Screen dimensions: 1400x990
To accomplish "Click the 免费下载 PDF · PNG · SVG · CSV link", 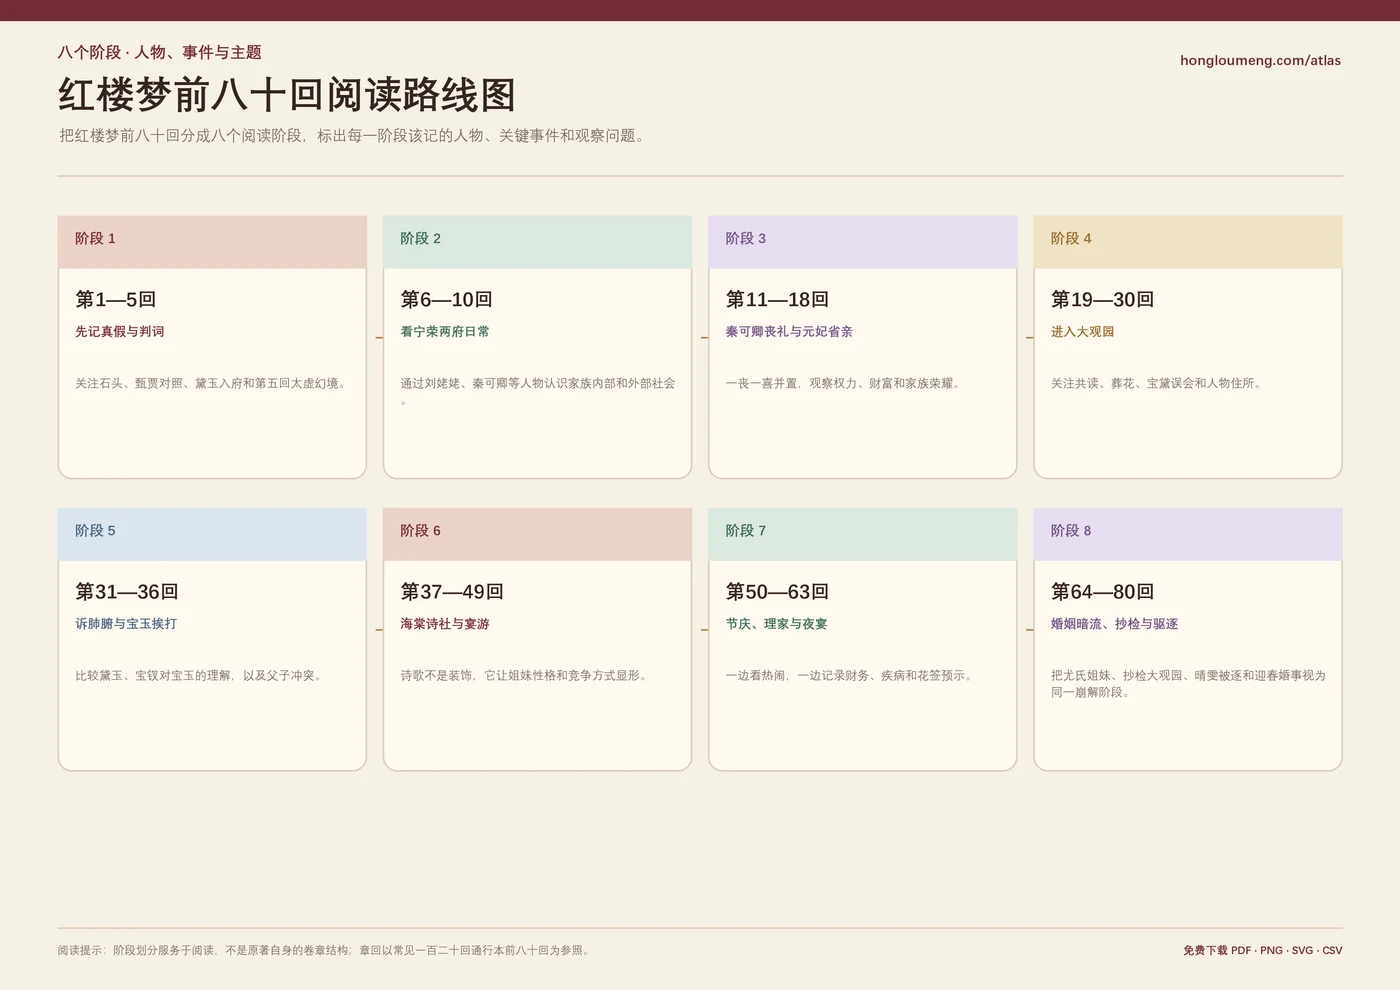I will click(1262, 950).
